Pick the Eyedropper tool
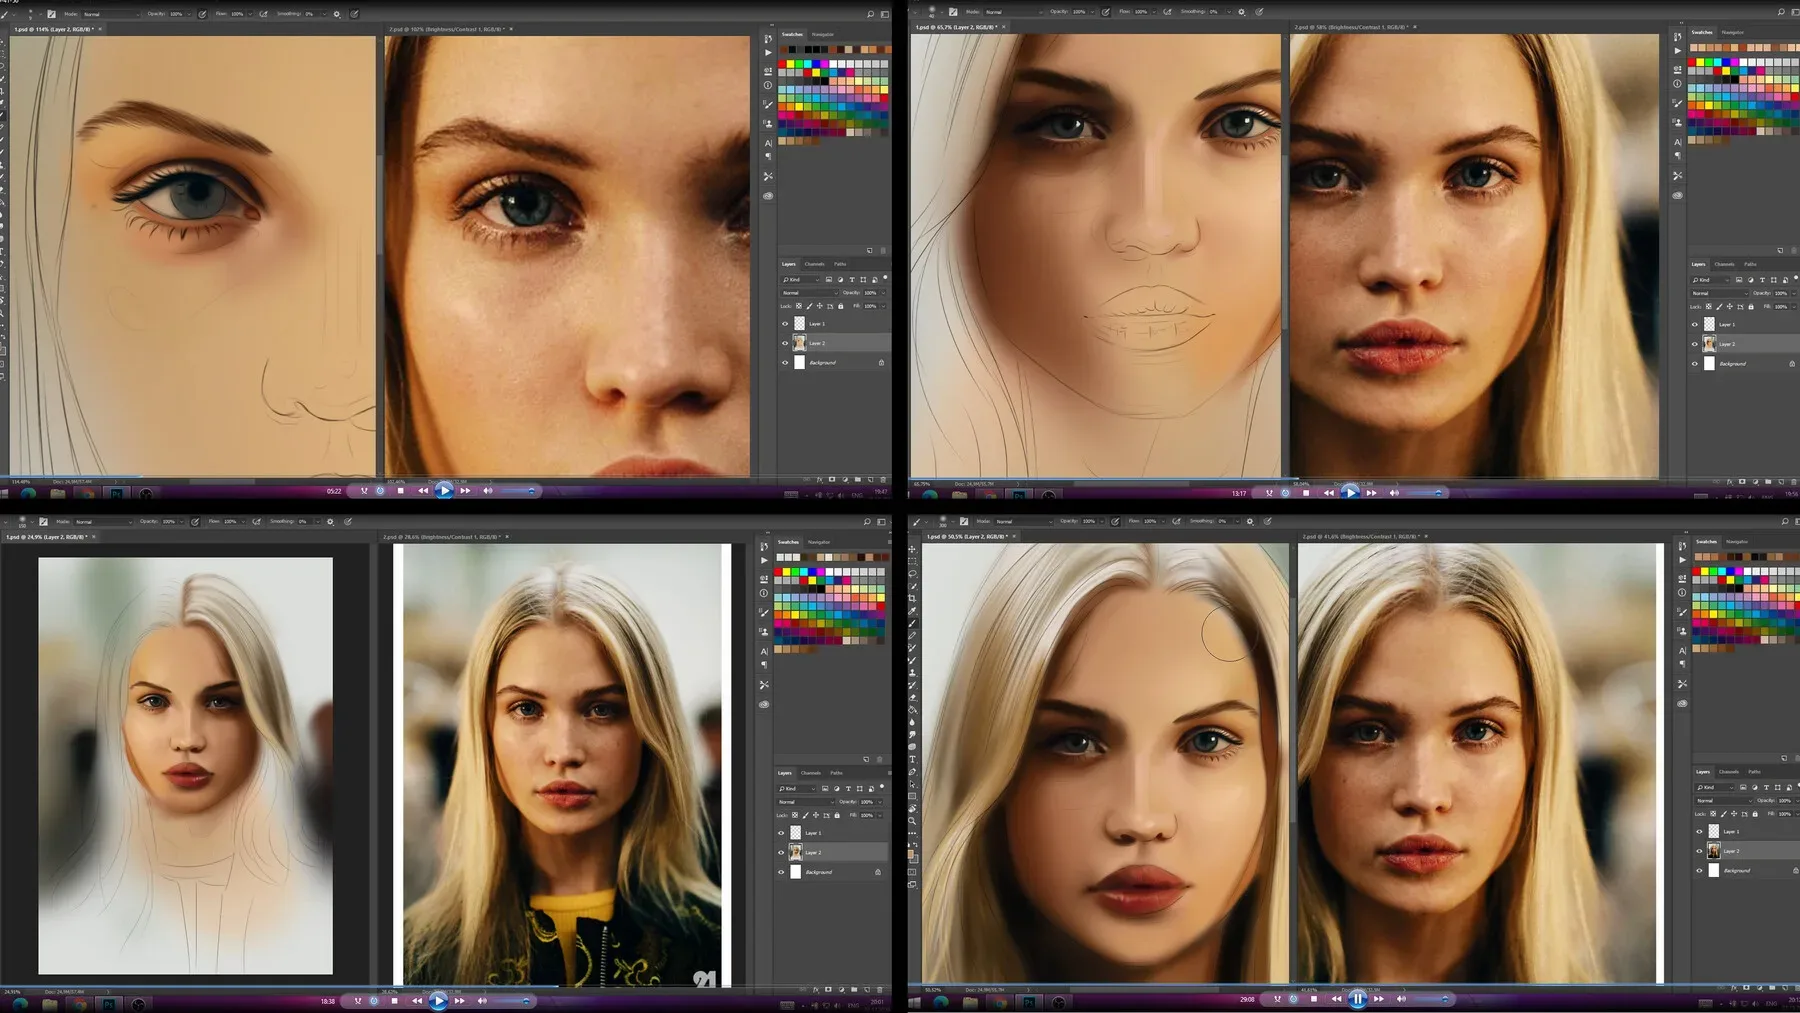1800x1013 pixels. 914,610
